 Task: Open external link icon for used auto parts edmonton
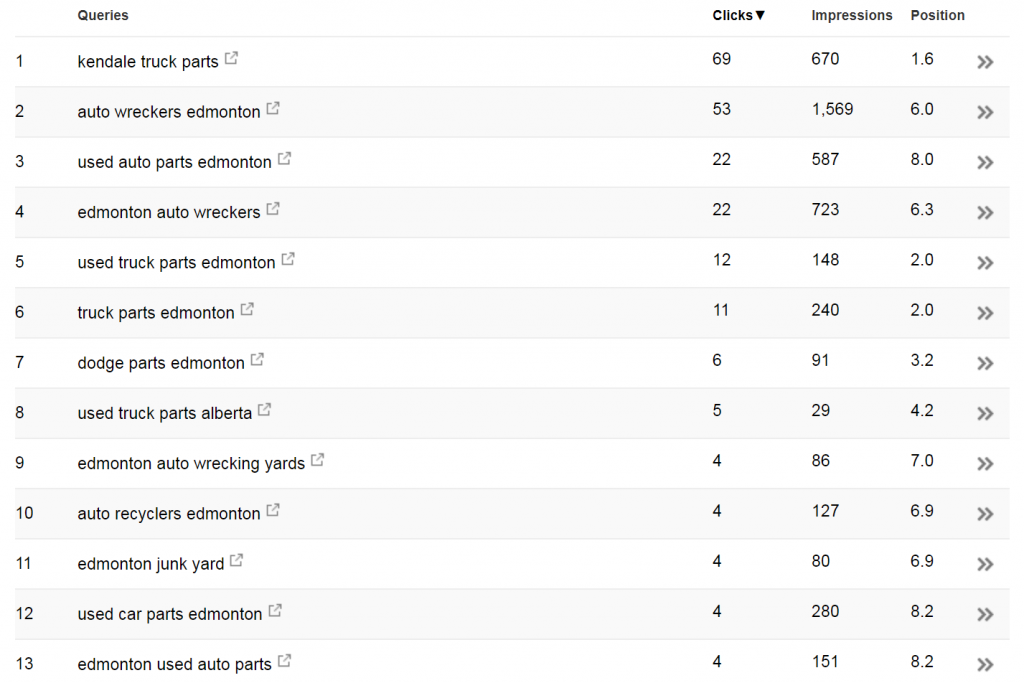284,159
